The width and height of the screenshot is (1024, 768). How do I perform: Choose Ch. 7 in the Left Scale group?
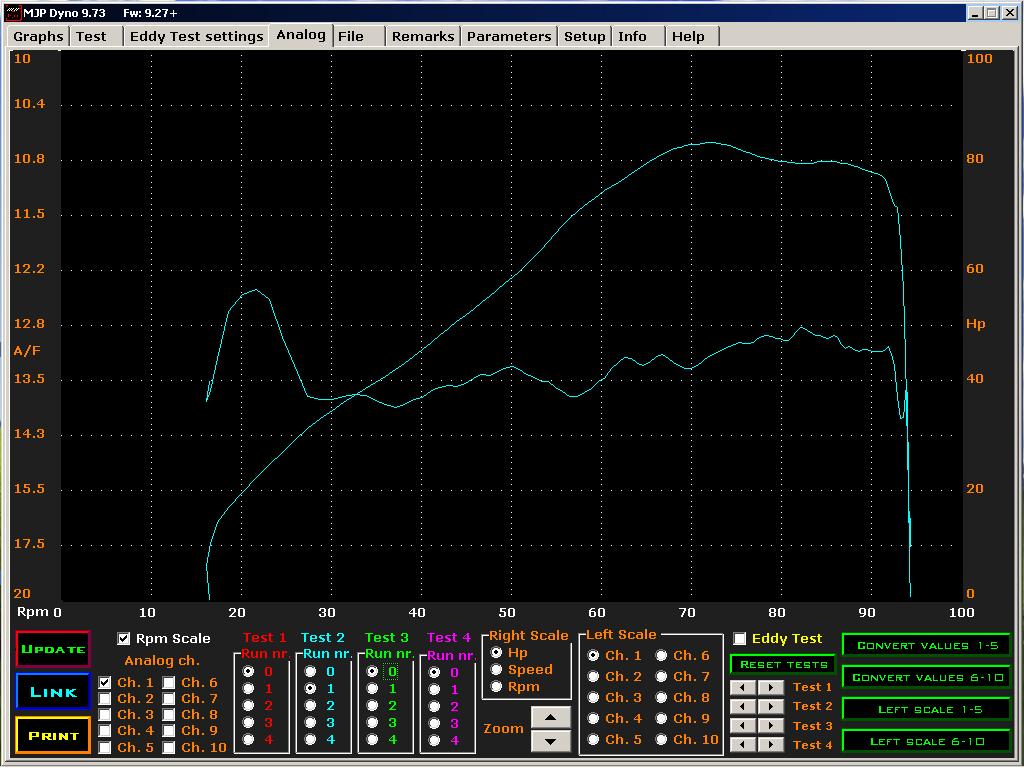(661, 677)
